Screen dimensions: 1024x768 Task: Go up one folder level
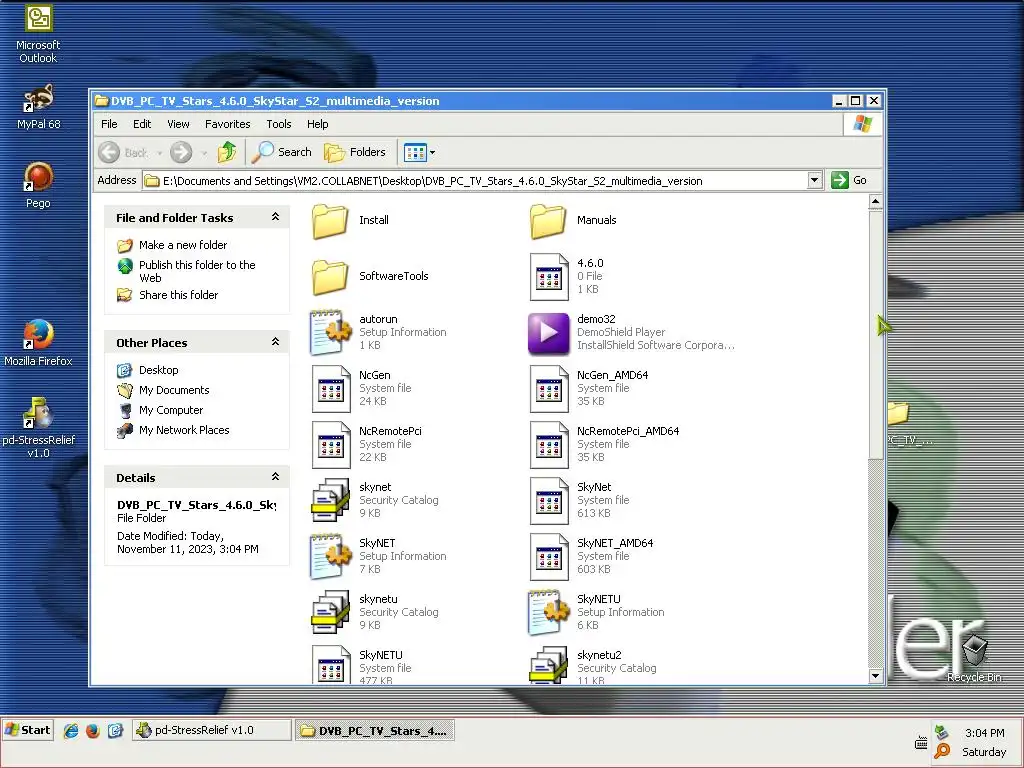(227, 152)
